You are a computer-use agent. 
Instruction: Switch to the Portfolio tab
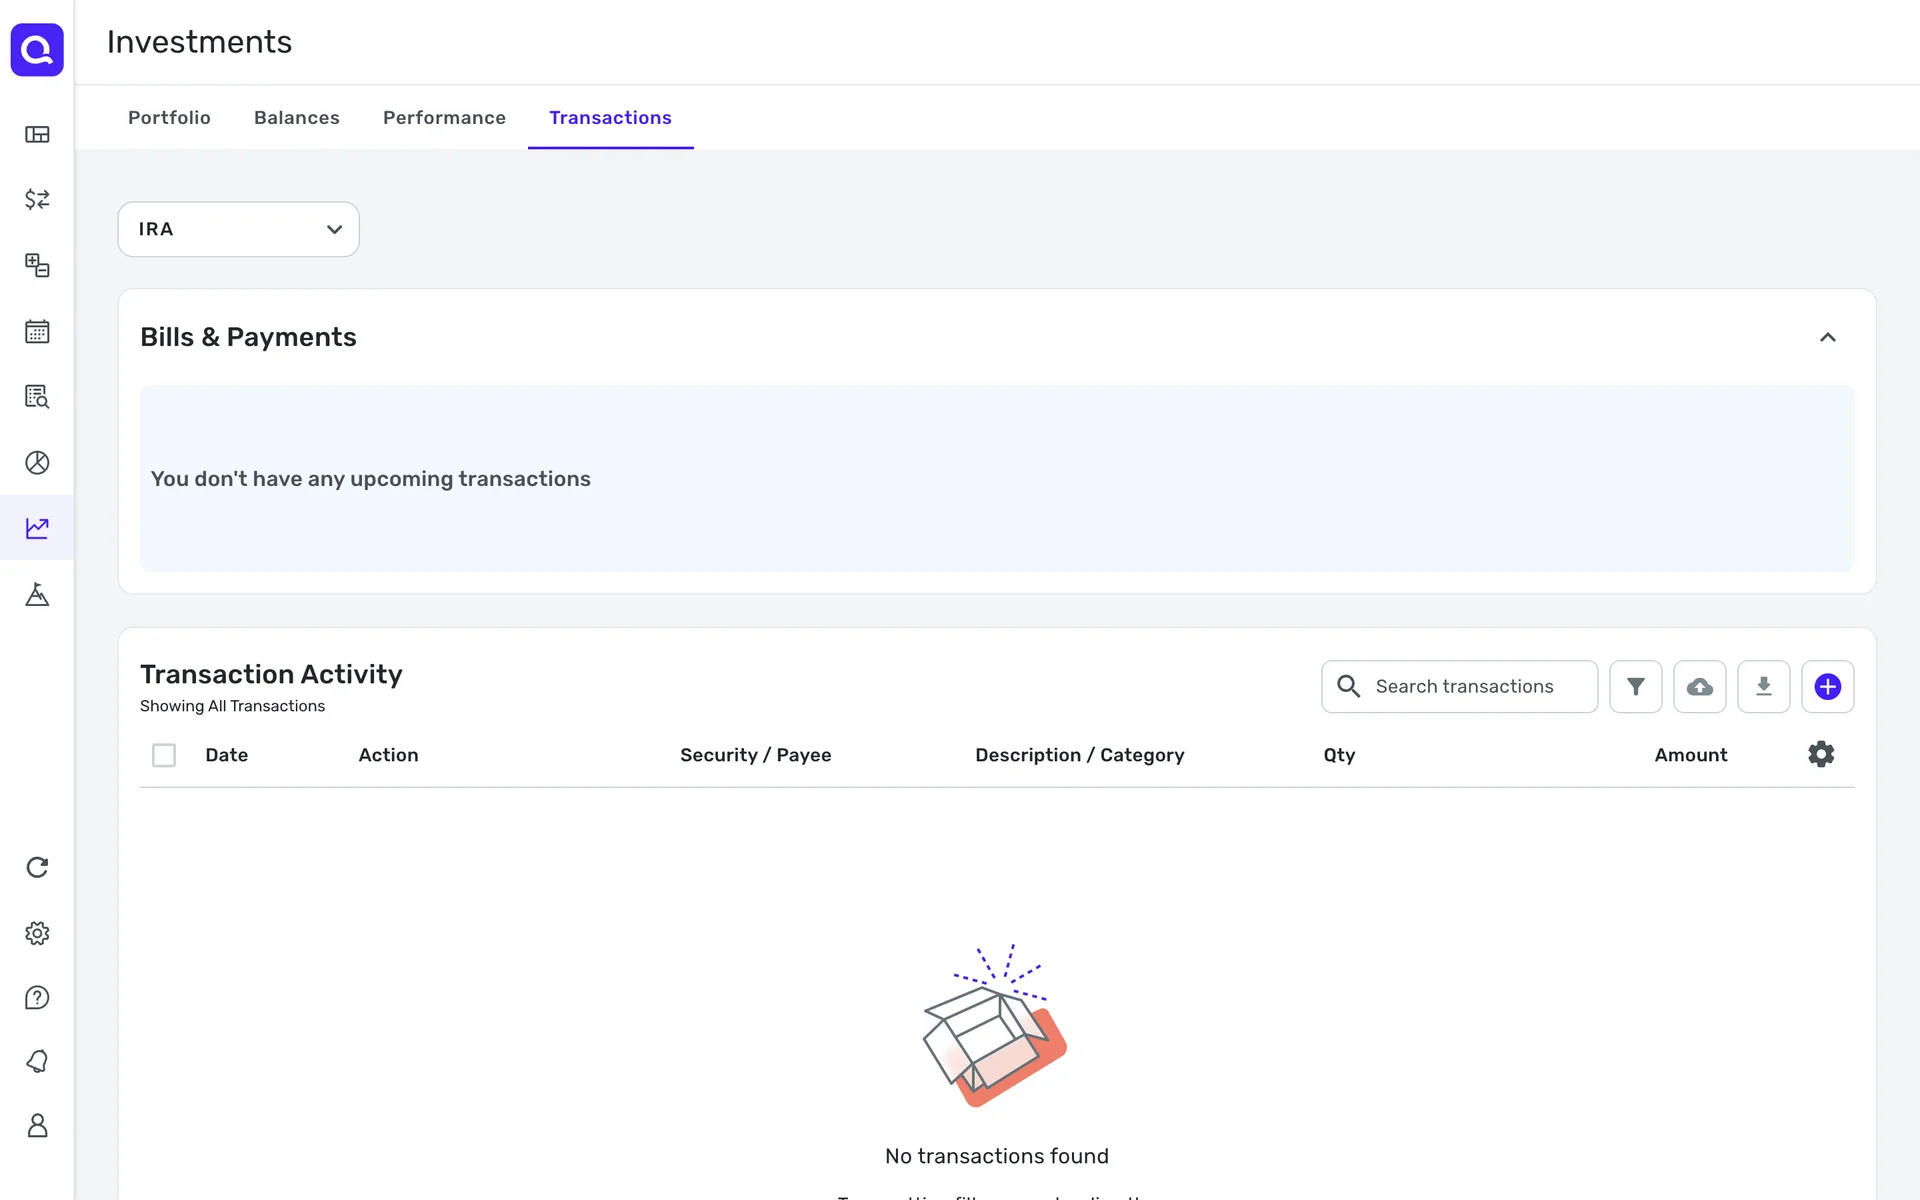(169, 118)
